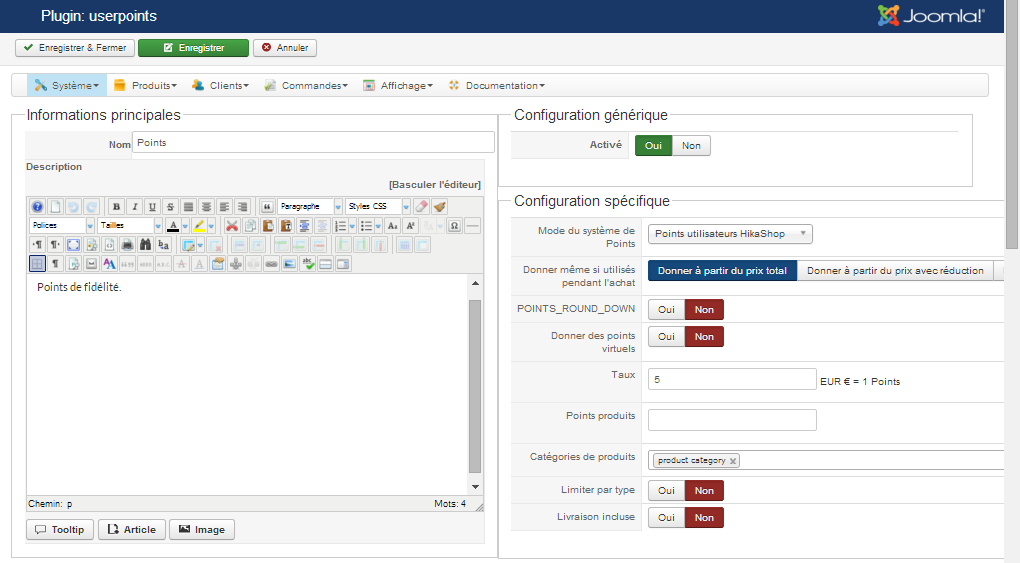Screen dimensions: 1020x563
Task: Apply bold formatting in editor
Action: pos(116,207)
